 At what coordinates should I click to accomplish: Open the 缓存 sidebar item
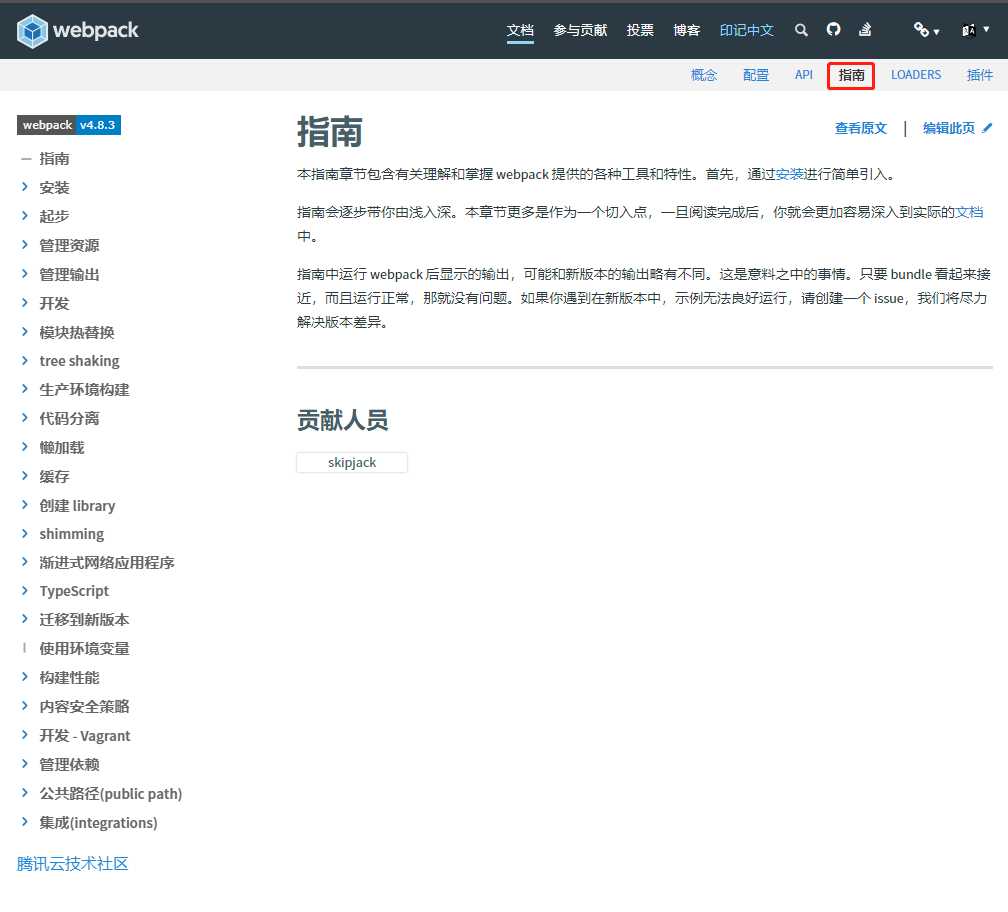[x=54, y=476]
